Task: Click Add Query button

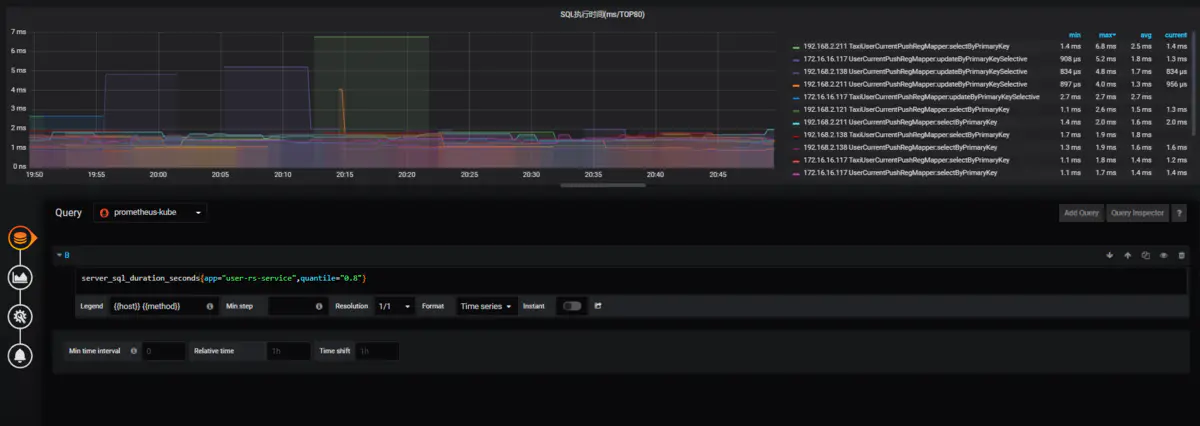Action: (x=1080, y=213)
